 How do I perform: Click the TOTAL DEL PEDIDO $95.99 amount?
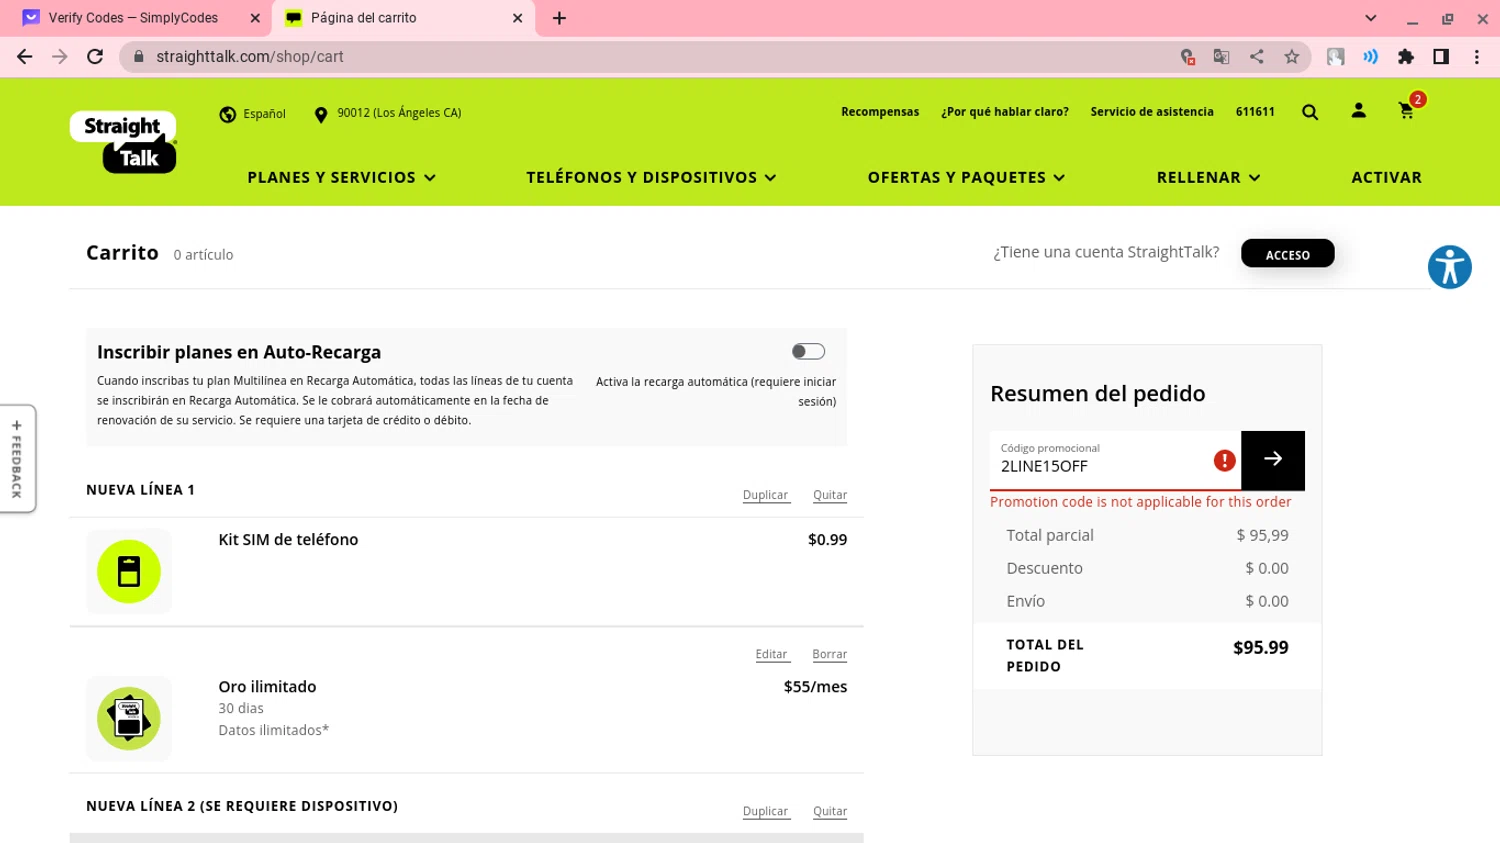click(1261, 648)
